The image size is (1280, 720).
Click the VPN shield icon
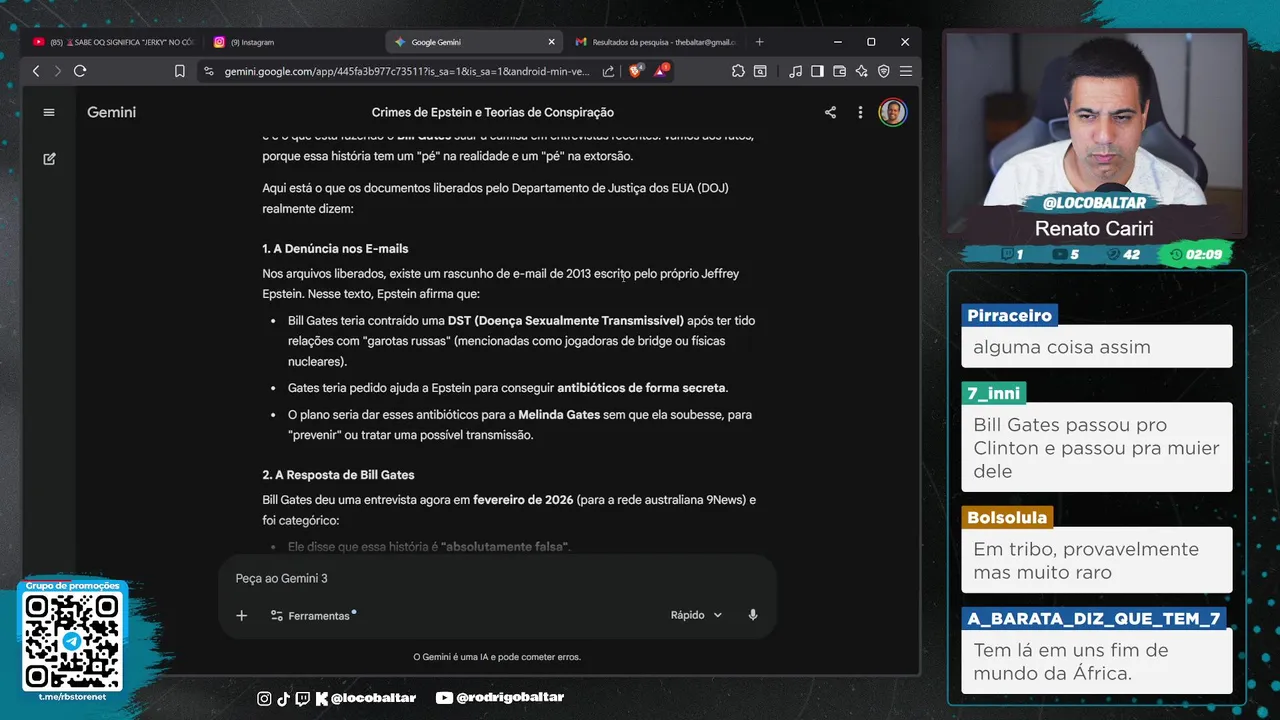[x=883, y=71]
